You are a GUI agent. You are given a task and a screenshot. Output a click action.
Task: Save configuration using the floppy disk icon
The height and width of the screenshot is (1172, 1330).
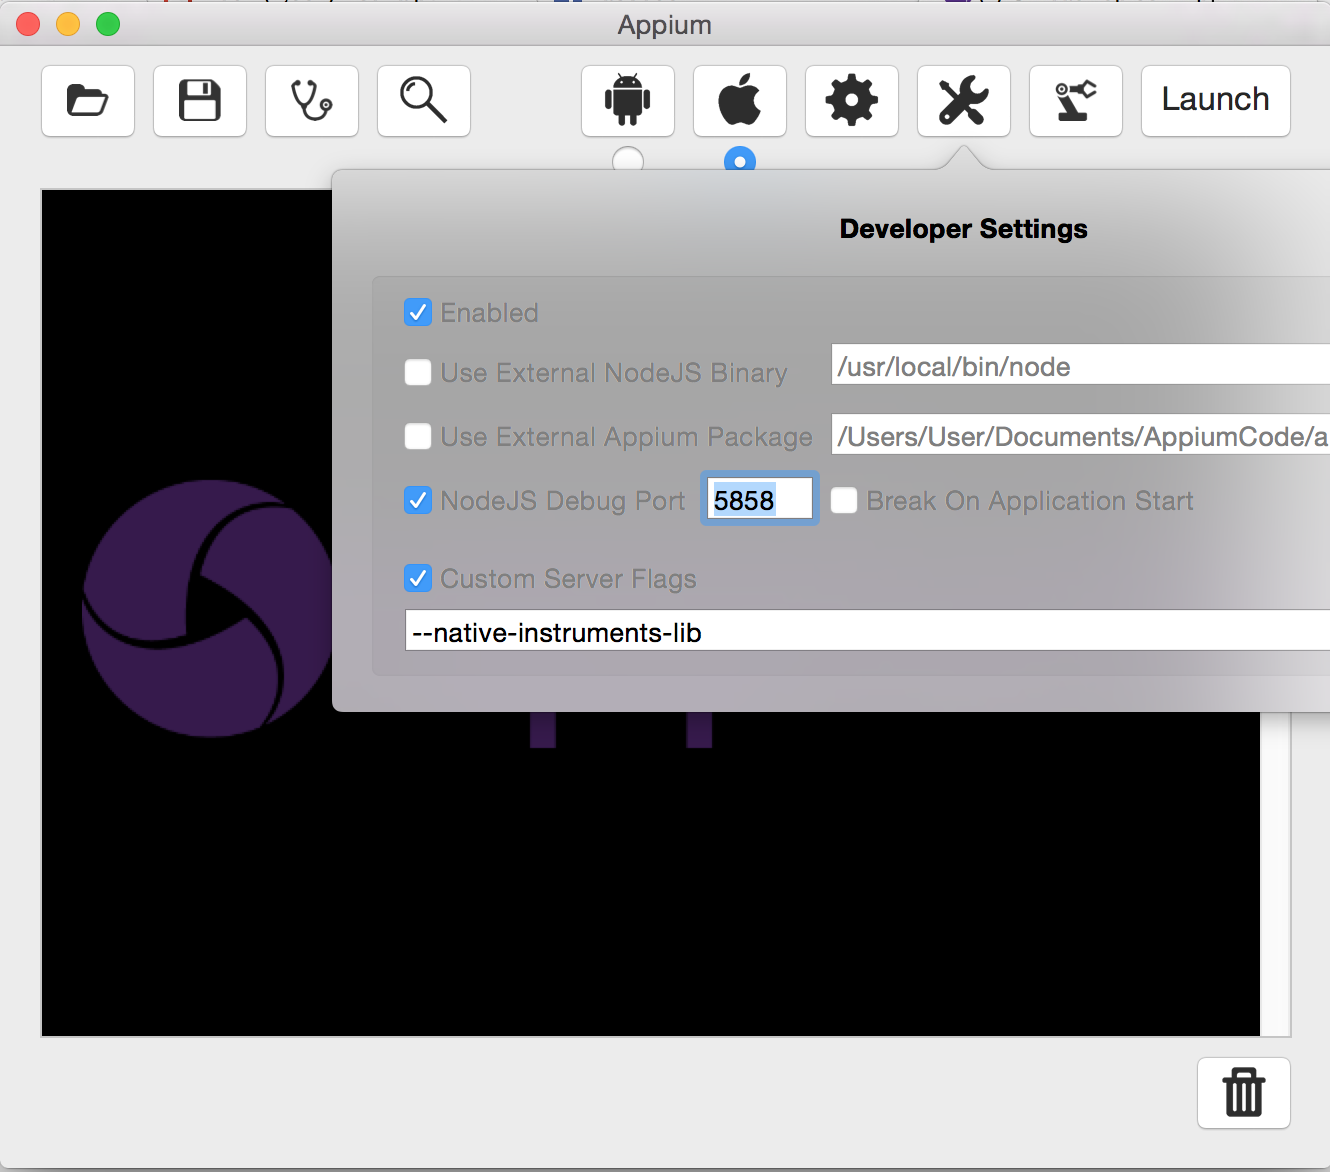click(200, 101)
